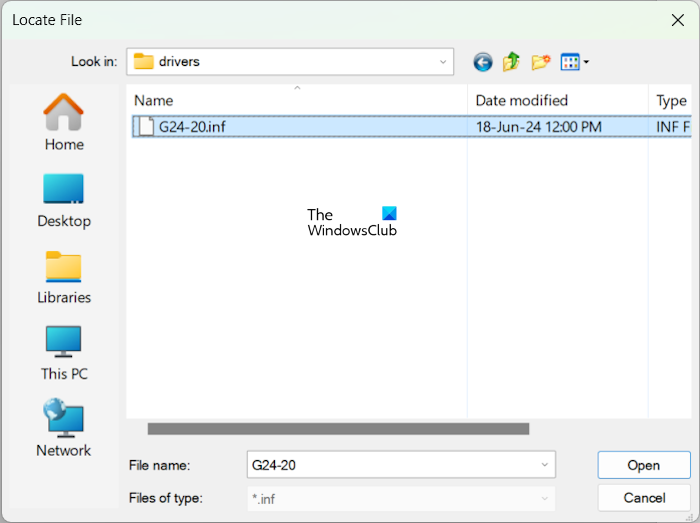The image size is (700, 523).
Task: Click the Back navigation arrow icon
Action: point(483,62)
